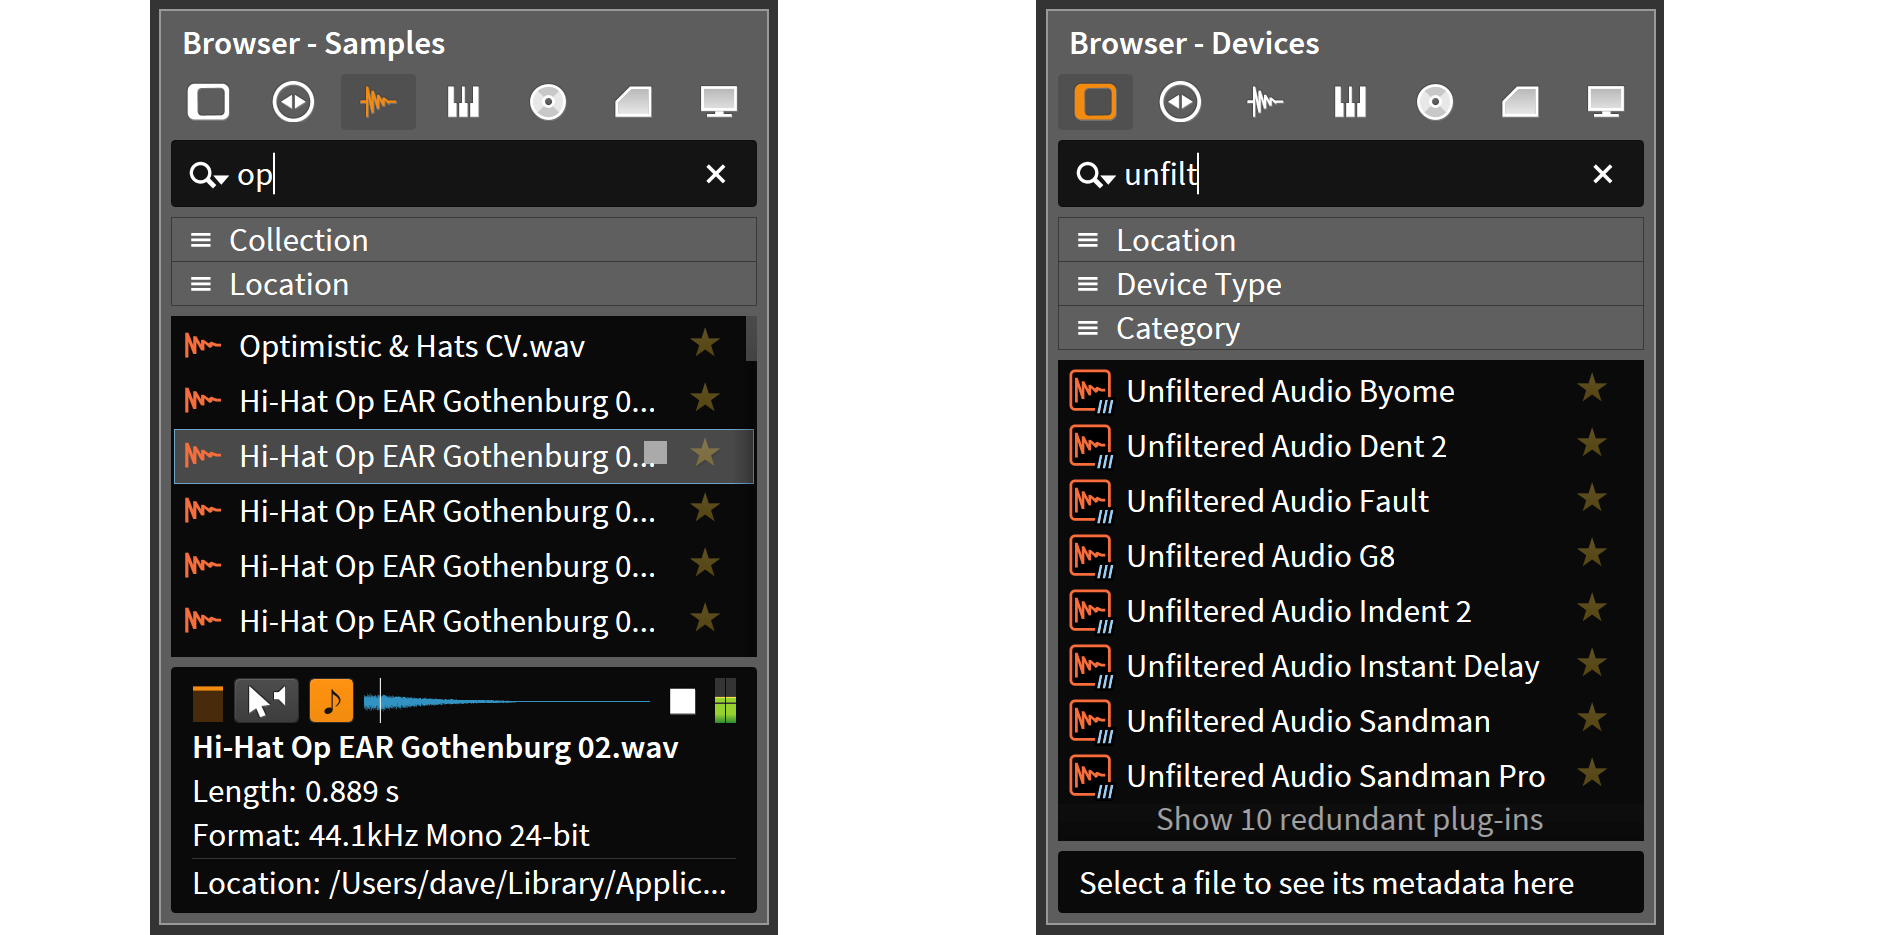The width and height of the screenshot is (1880, 935).
Task: Open Music disc tab in Samples browser
Action: pyautogui.click(x=548, y=102)
